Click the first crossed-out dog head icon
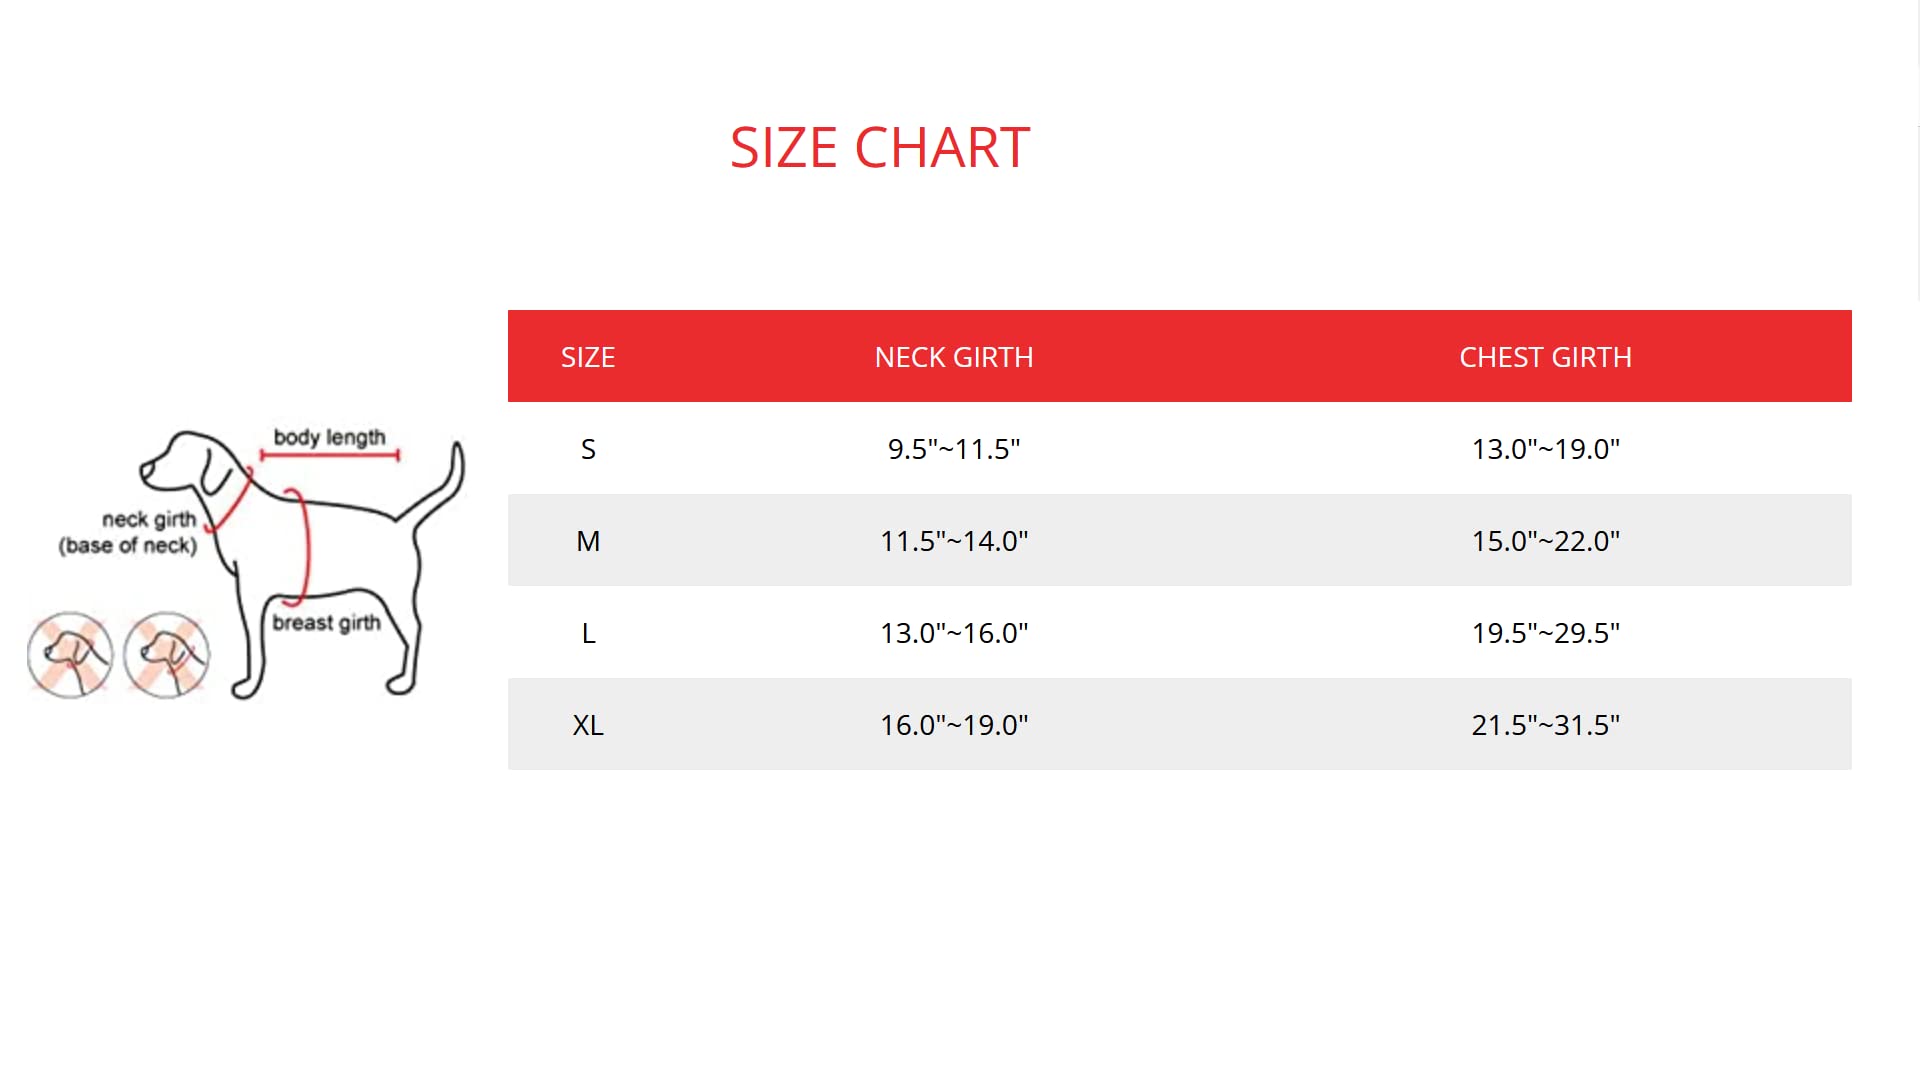Image resolution: width=1926 pixels, height=1080 pixels. [70, 655]
